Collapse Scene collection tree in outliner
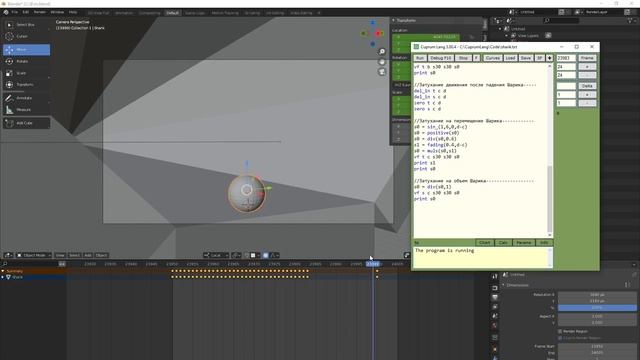 pyautogui.click(x=500, y=29)
